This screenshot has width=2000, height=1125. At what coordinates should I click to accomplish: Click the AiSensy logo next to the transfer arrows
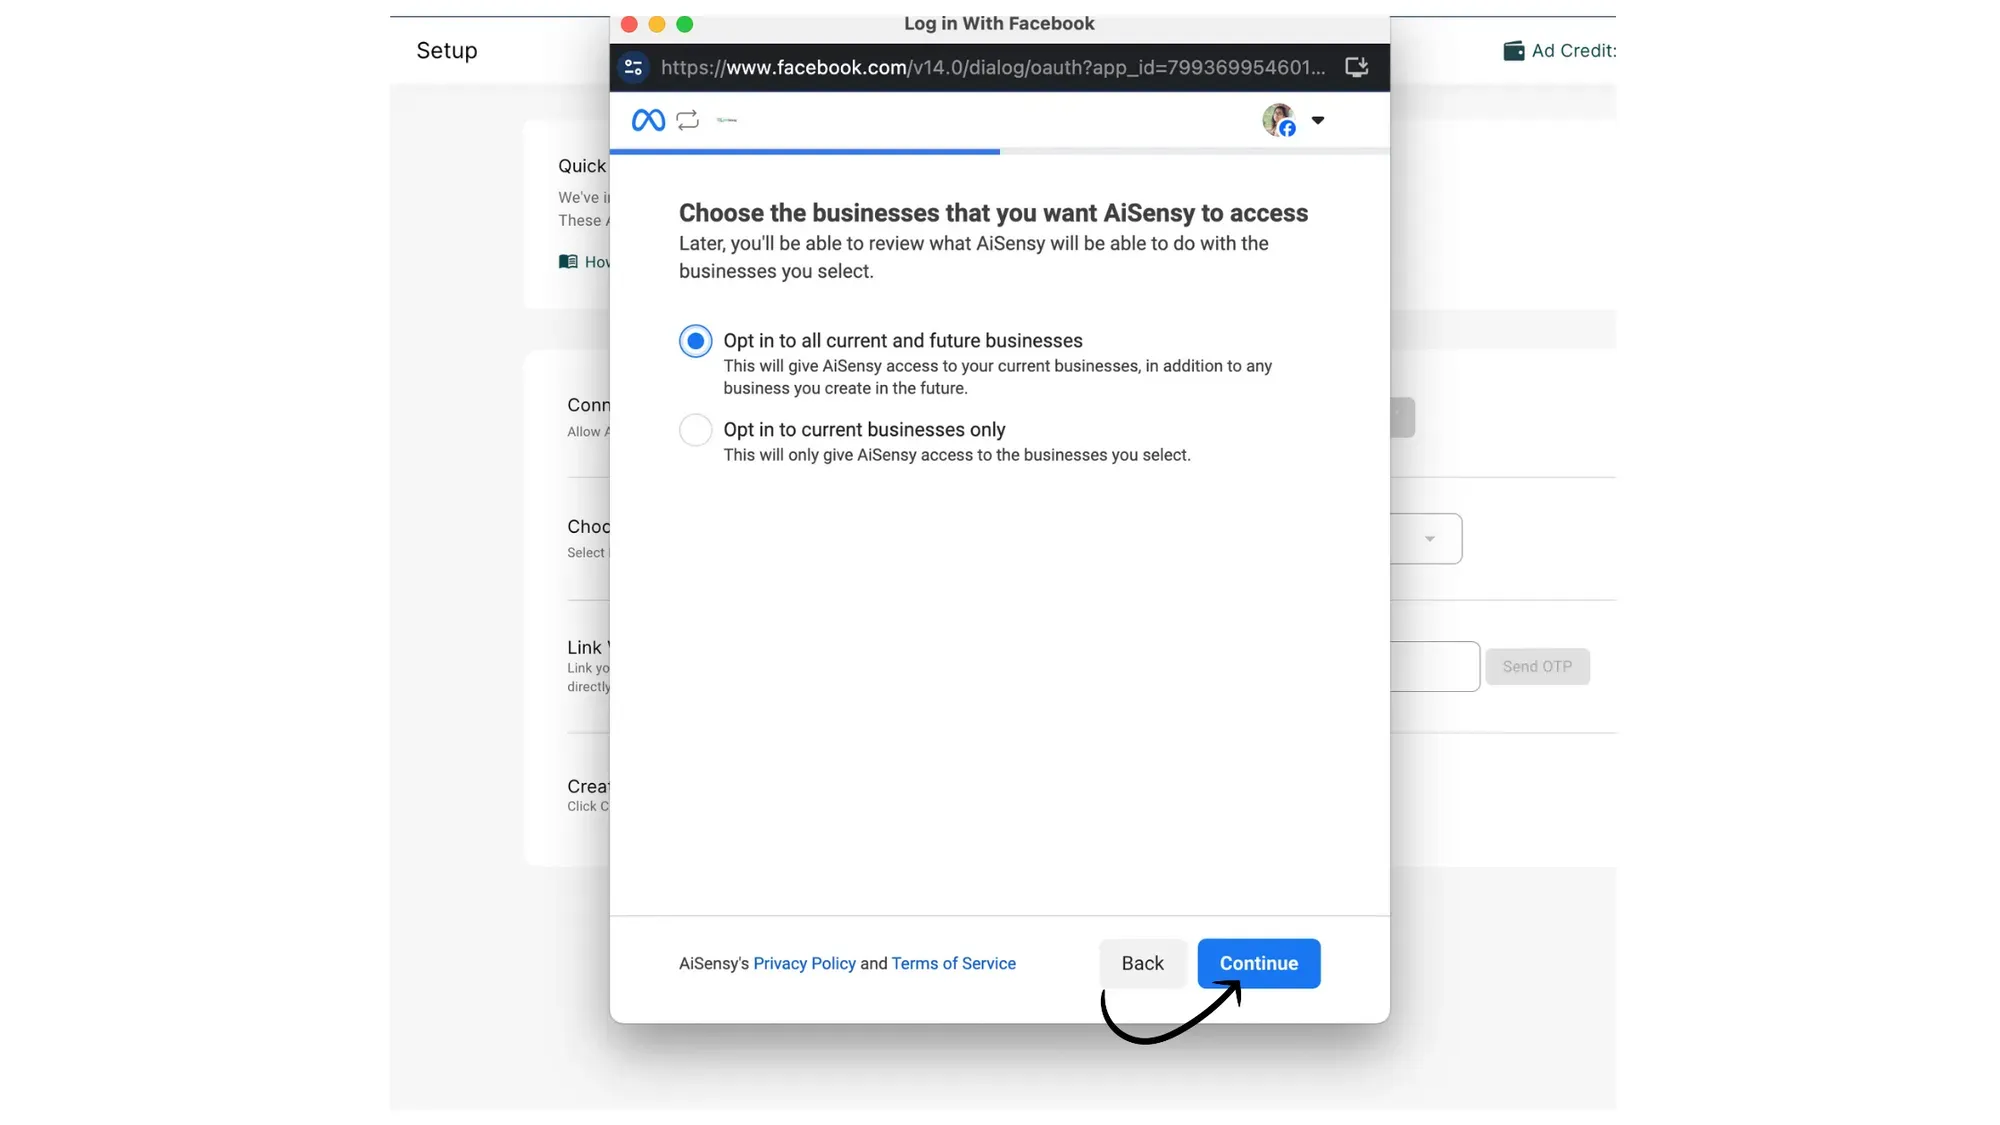[727, 119]
